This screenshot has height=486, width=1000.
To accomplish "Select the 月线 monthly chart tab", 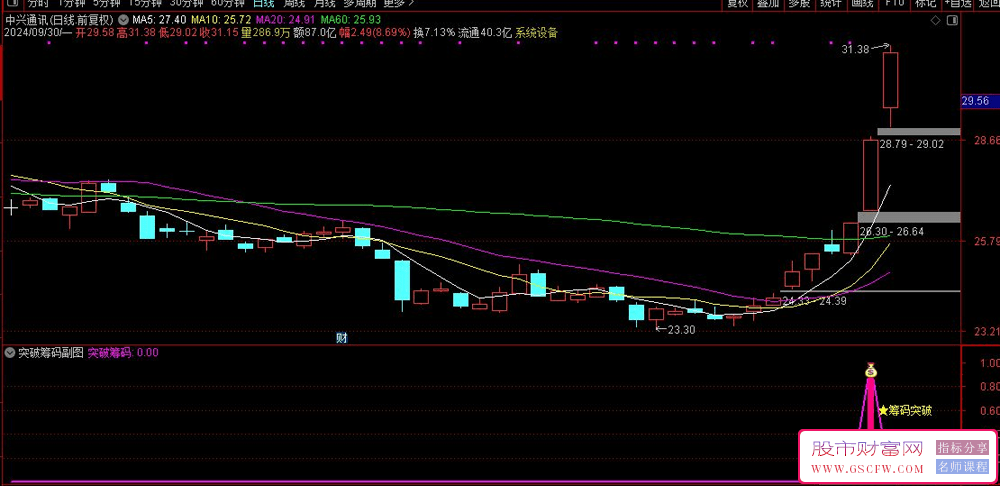I will point(326,3).
